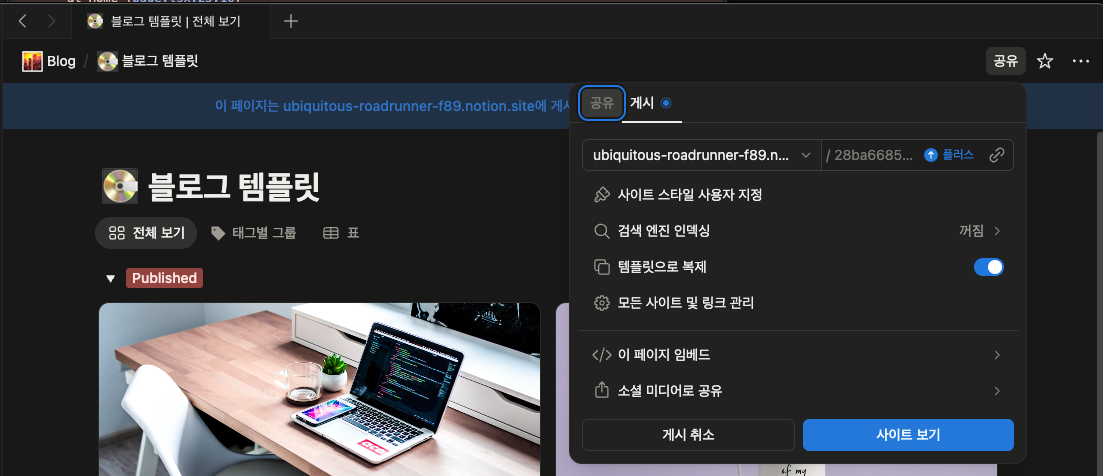
Task: Select the 게시 tab in popup
Action: (x=651, y=103)
